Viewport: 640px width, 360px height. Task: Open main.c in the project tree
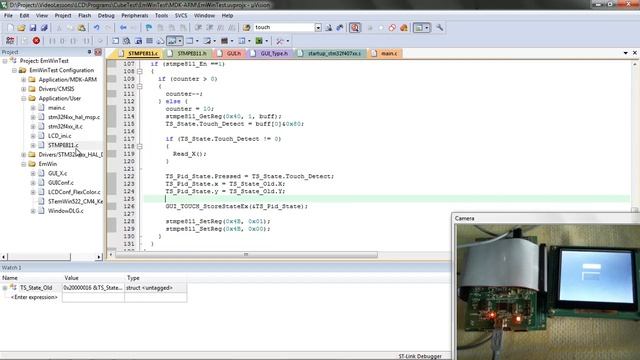pyautogui.click(x=56, y=108)
